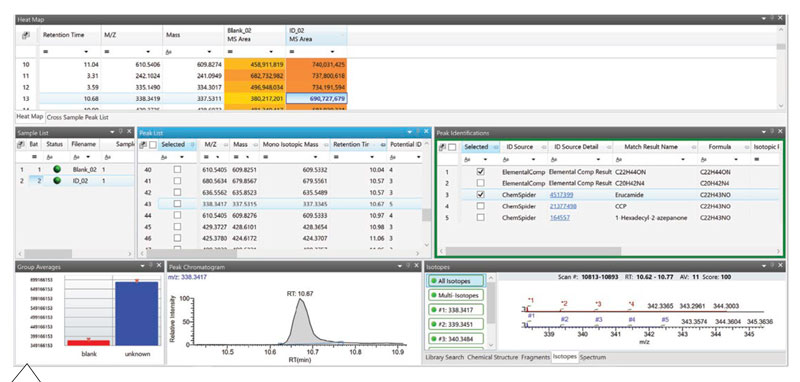
Task: Select isotope #2: 339.3451 button
Action: click(455, 324)
